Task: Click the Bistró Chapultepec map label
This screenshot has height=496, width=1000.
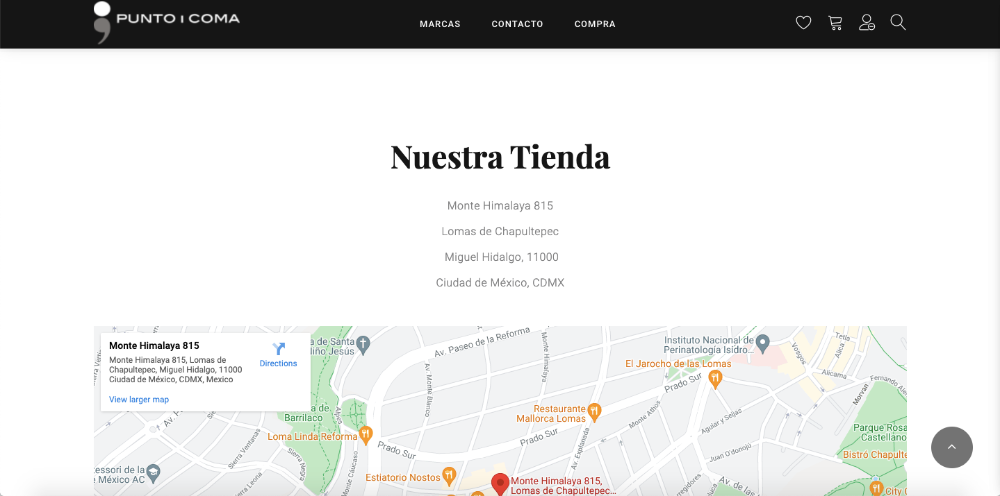Action: click(x=876, y=455)
